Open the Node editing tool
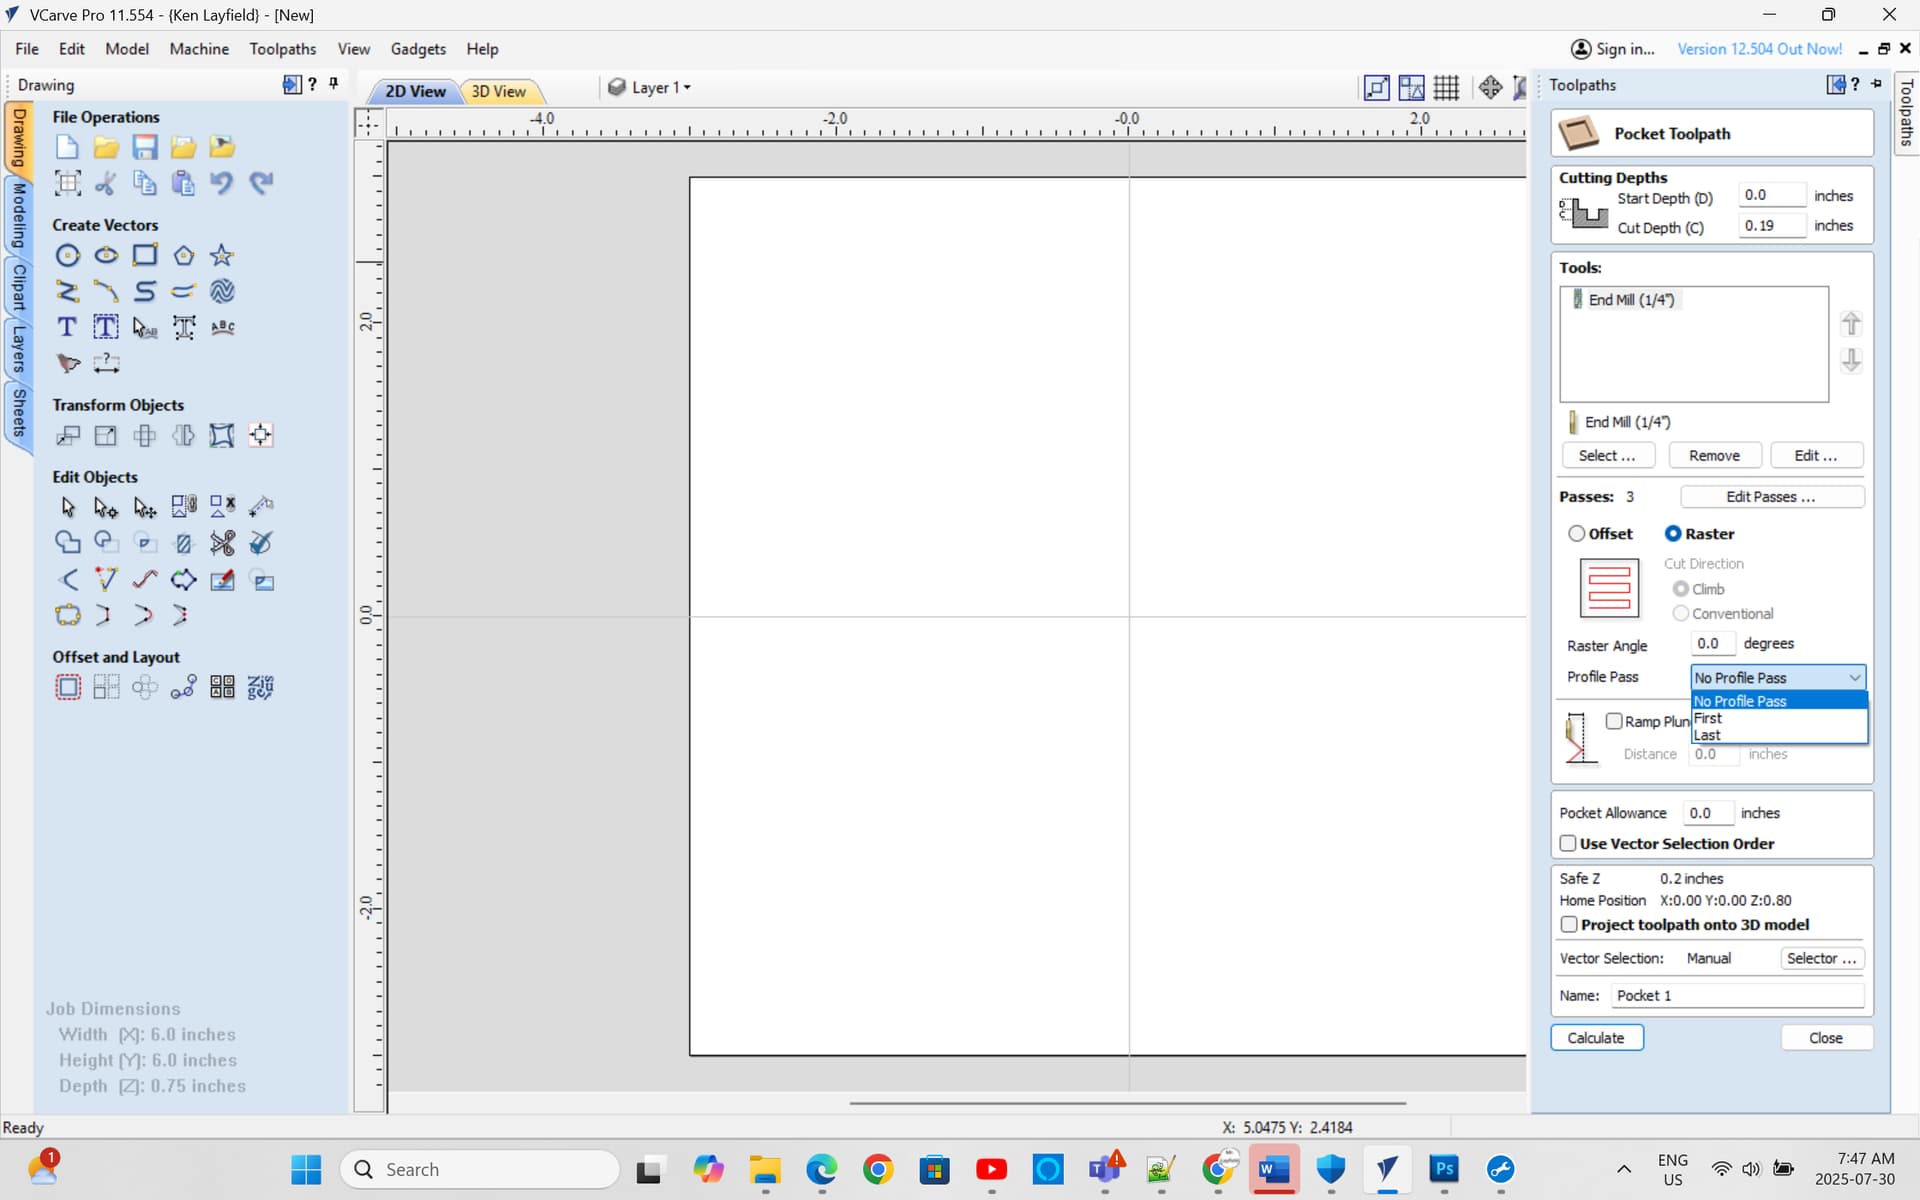The height and width of the screenshot is (1200, 1920). click(x=106, y=507)
